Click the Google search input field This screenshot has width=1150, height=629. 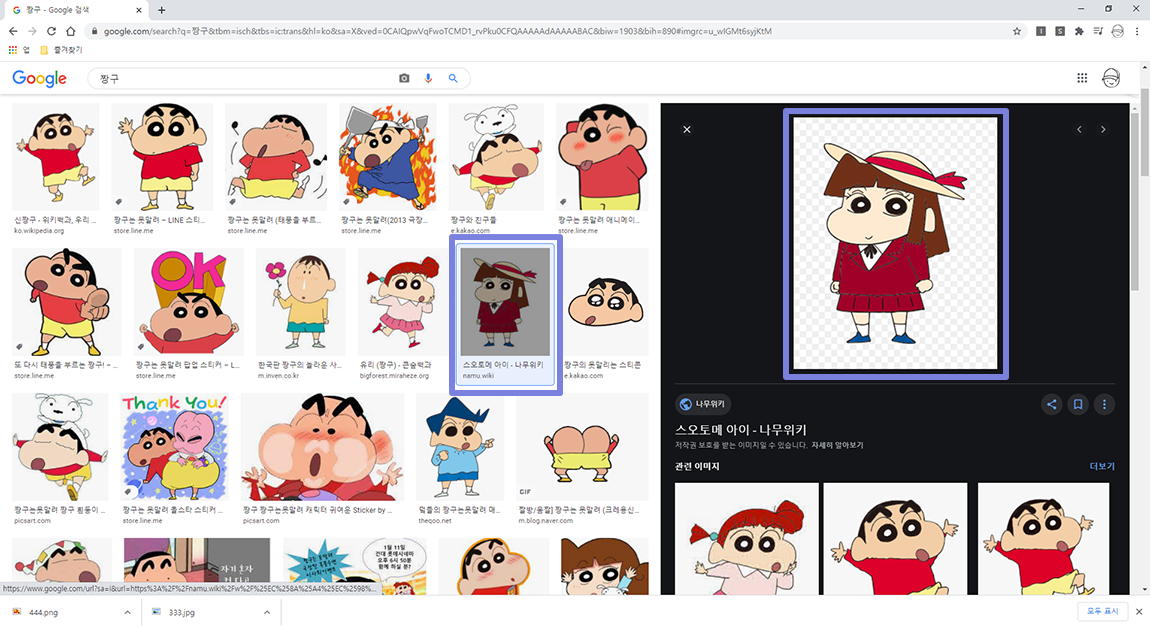pyautogui.click(x=246, y=78)
